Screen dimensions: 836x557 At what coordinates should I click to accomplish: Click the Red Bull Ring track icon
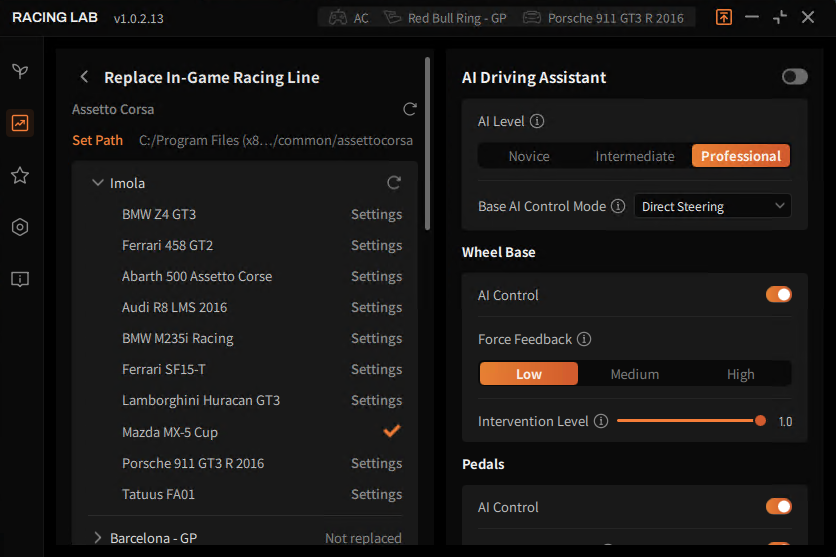[x=393, y=18]
